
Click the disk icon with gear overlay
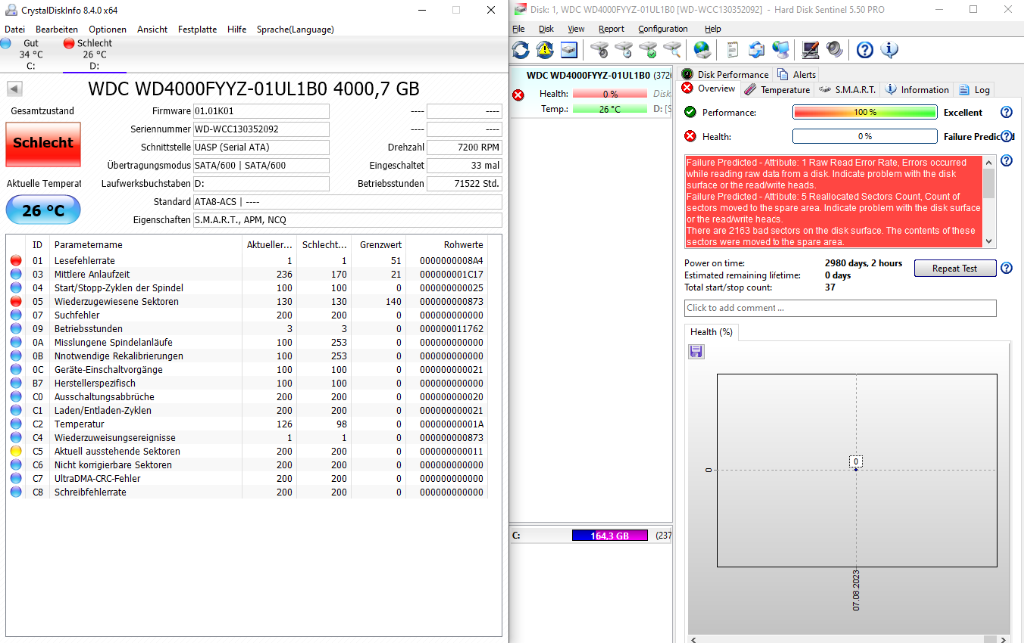click(x=600, y=50)
